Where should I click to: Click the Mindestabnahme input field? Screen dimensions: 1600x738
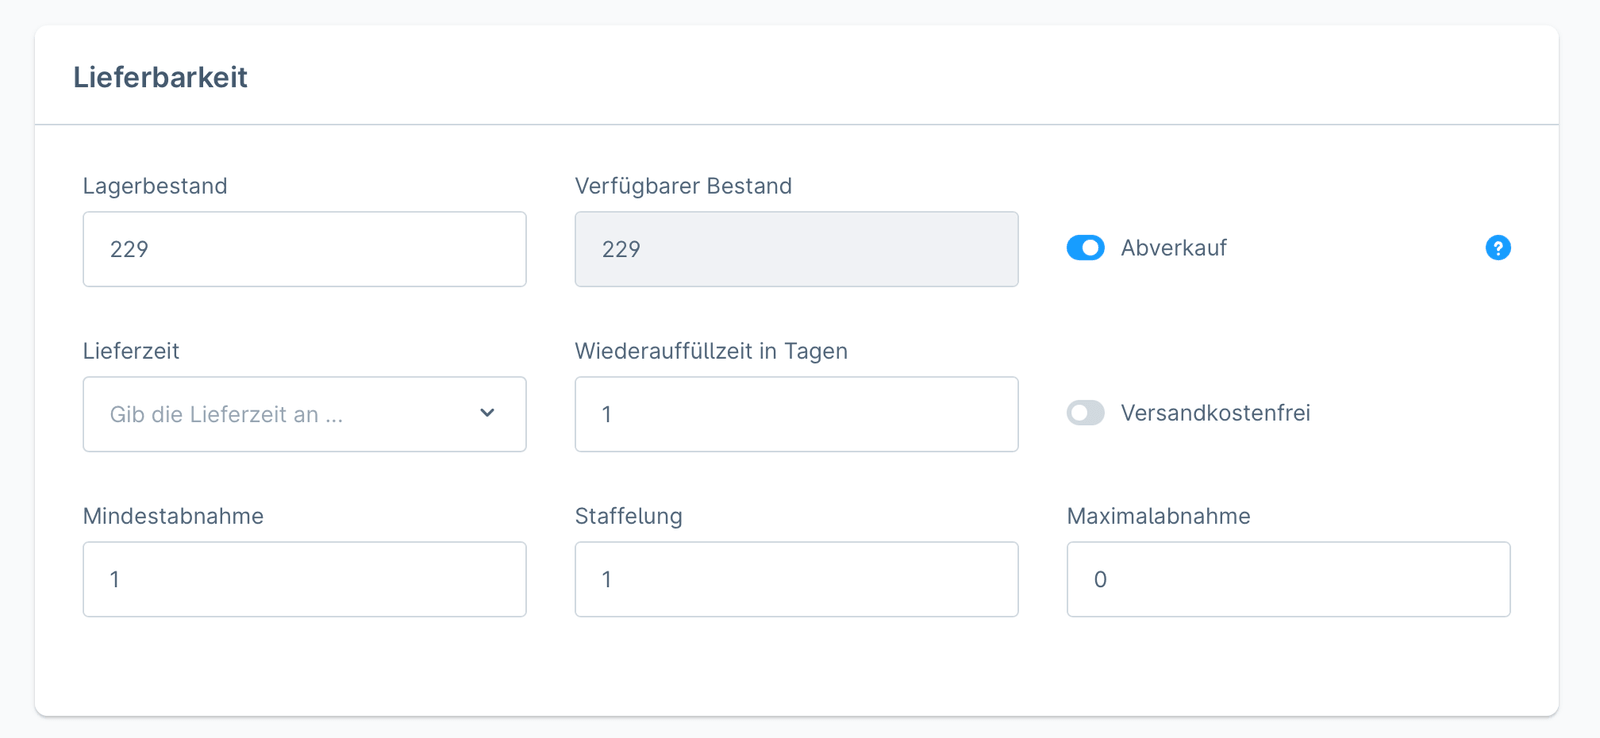(x=304, y=579)
